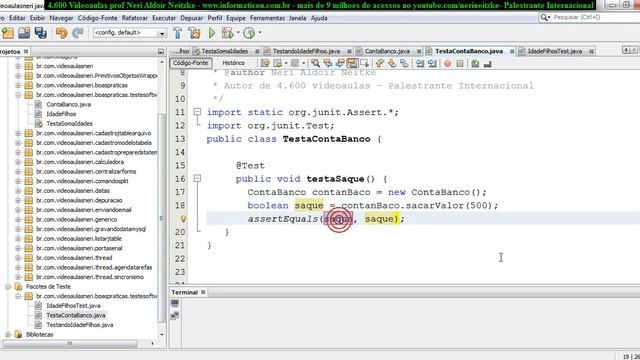Click the Pesquisar search field
The image size is (640, 360).
click(x=589, y=17)
